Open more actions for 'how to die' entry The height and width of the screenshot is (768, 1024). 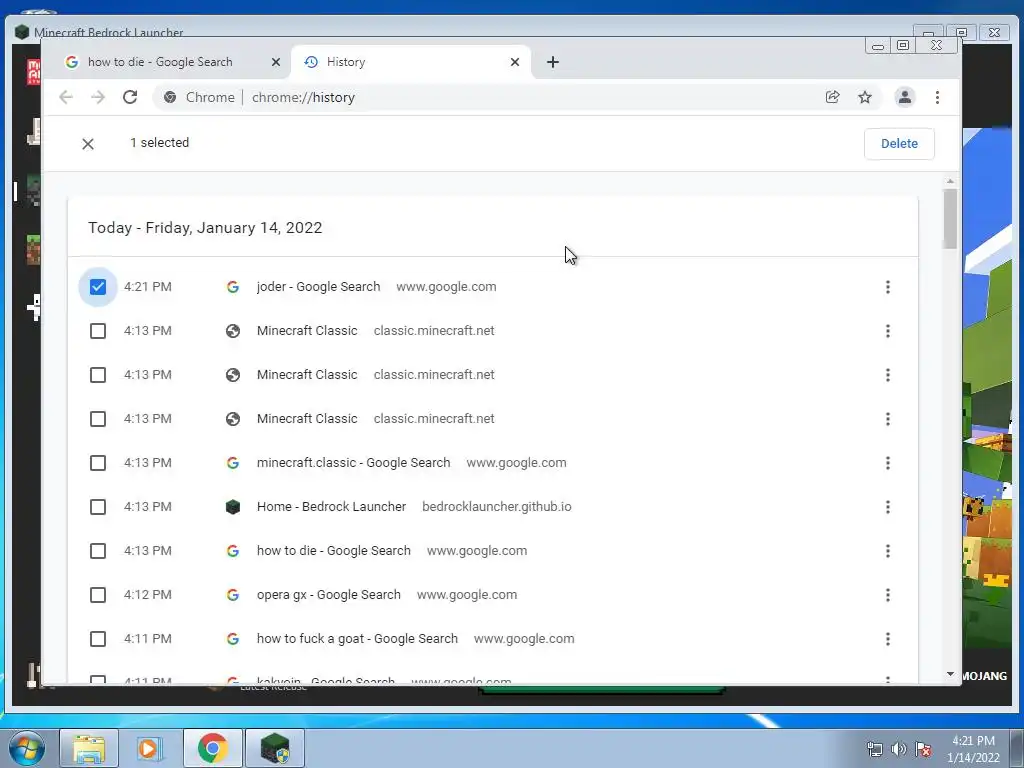pos(888,551)
